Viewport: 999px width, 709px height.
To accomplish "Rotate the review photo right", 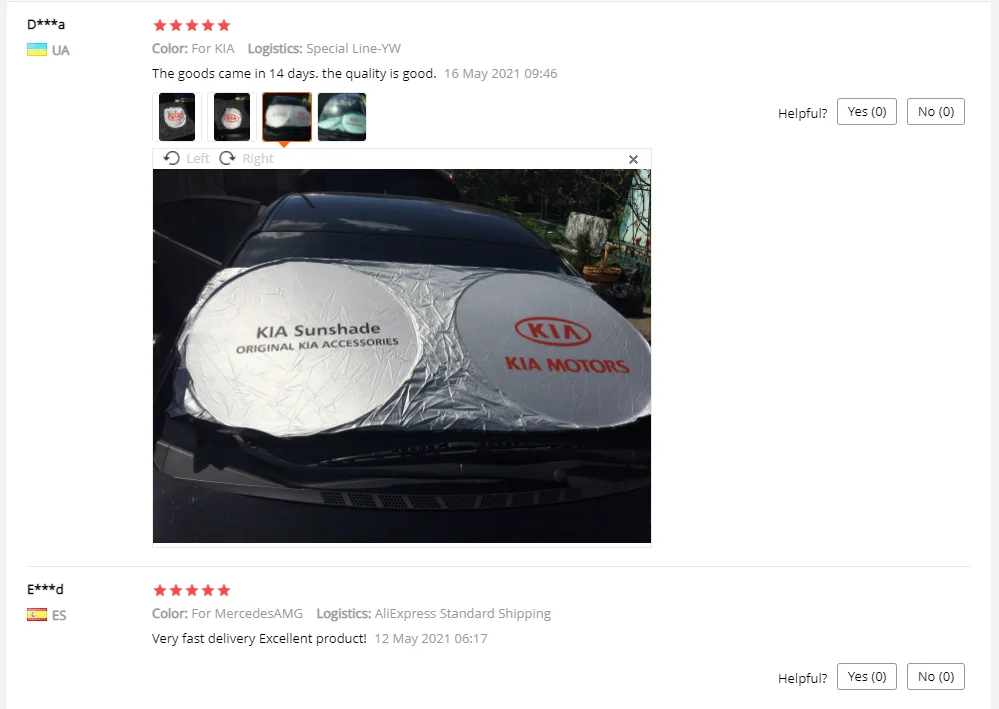I will pos(246,159).
